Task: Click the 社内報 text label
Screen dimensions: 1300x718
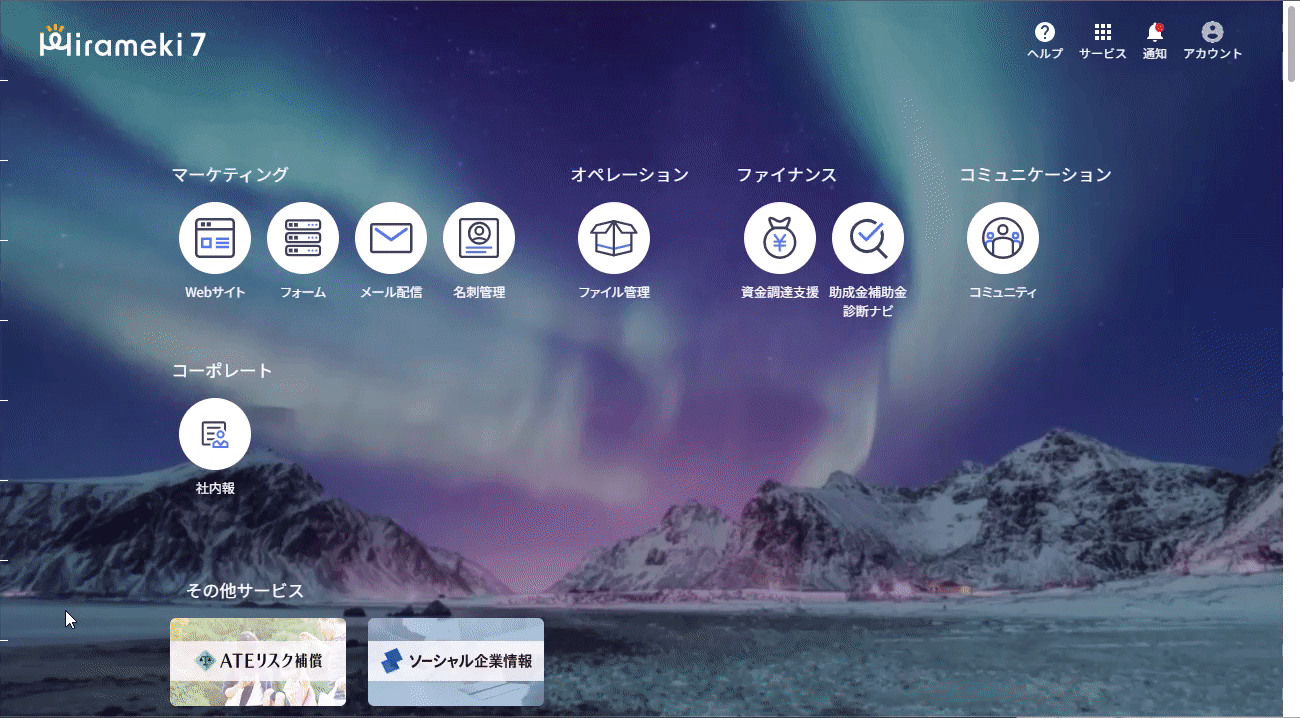Action: (215, 489)
